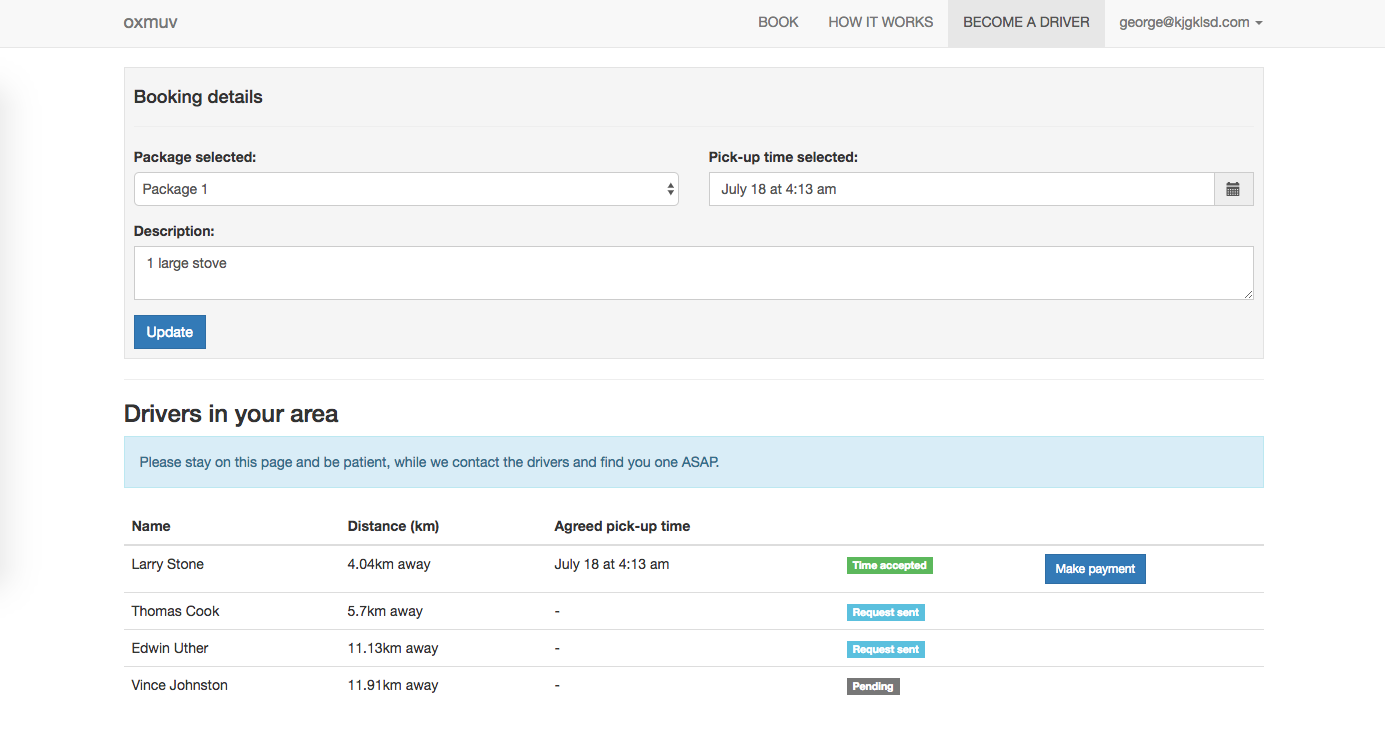Open the george@kjgklsd.com account menu
Screen dimensions: 1385x730
(1190, 22)
